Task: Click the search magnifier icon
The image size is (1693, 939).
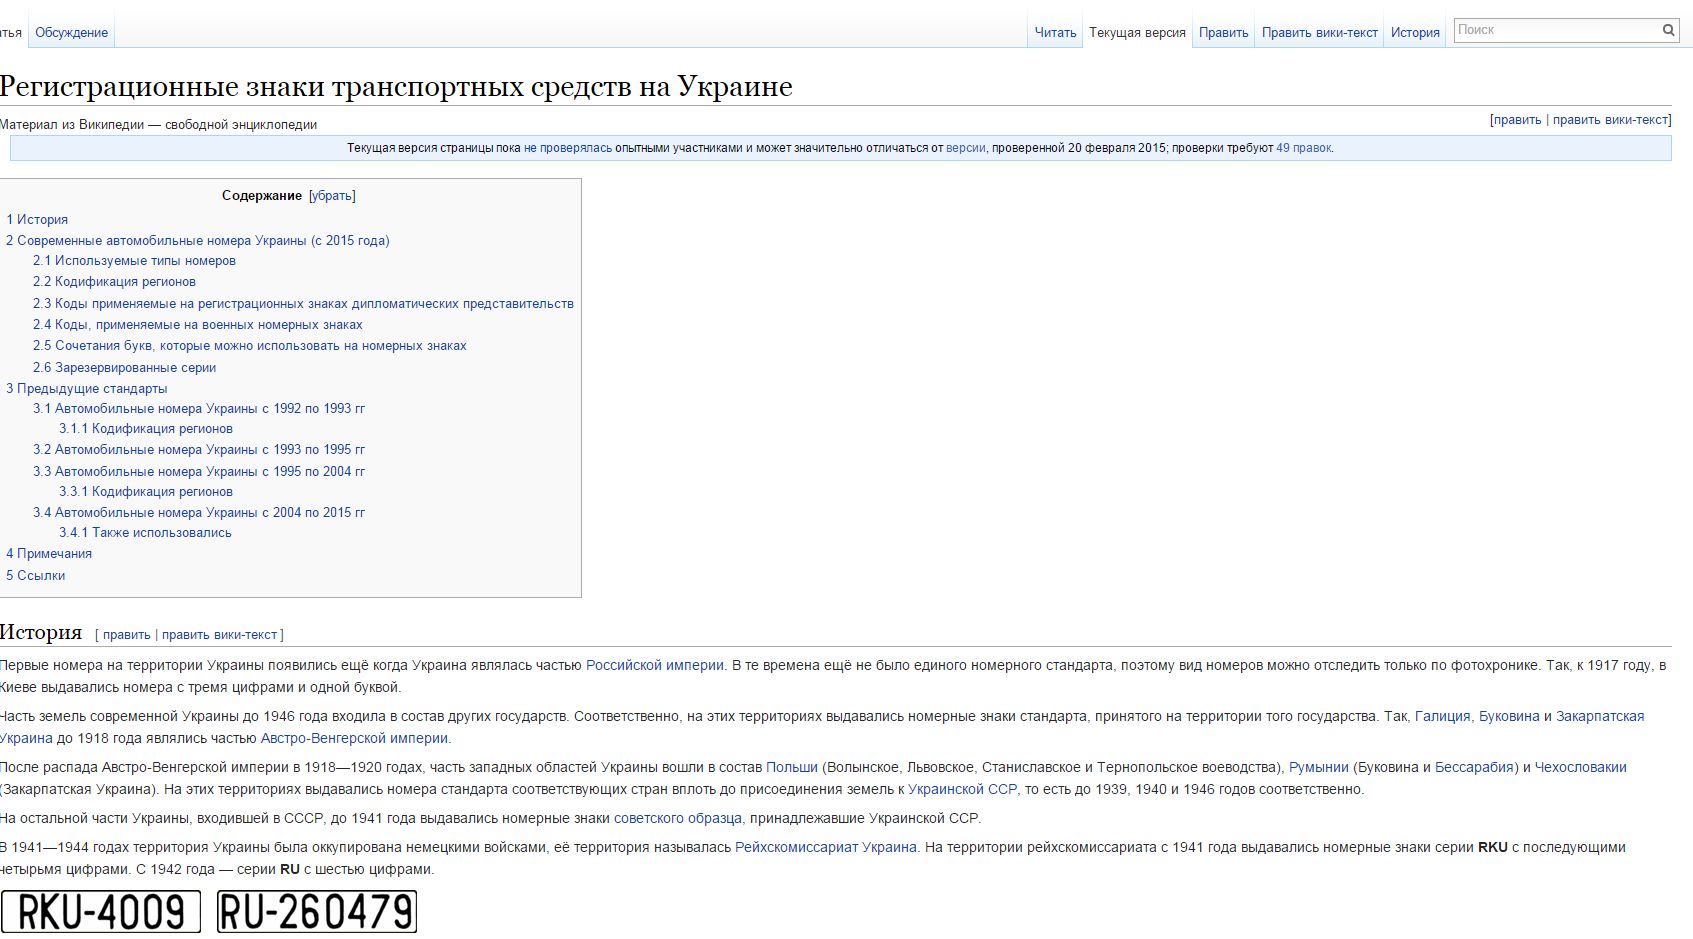Action: 1668,30
